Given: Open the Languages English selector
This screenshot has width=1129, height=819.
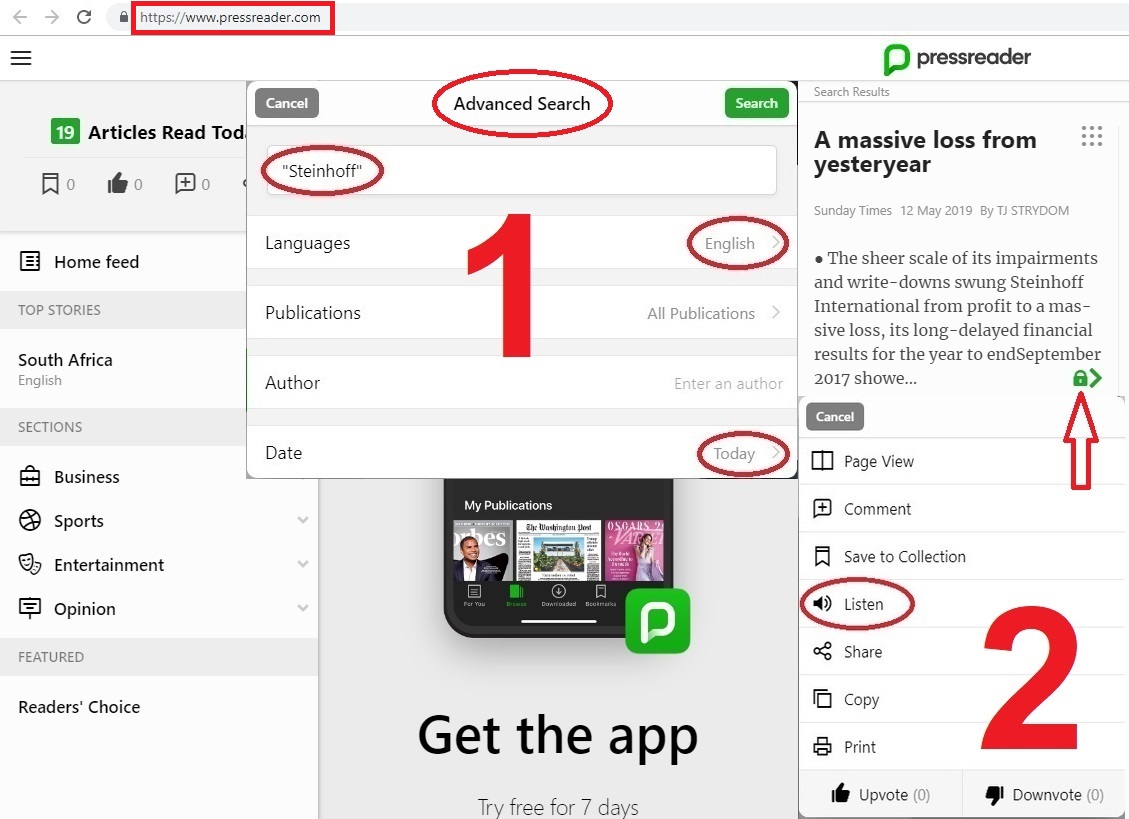Looking at the screenshot, I should 742,243.
